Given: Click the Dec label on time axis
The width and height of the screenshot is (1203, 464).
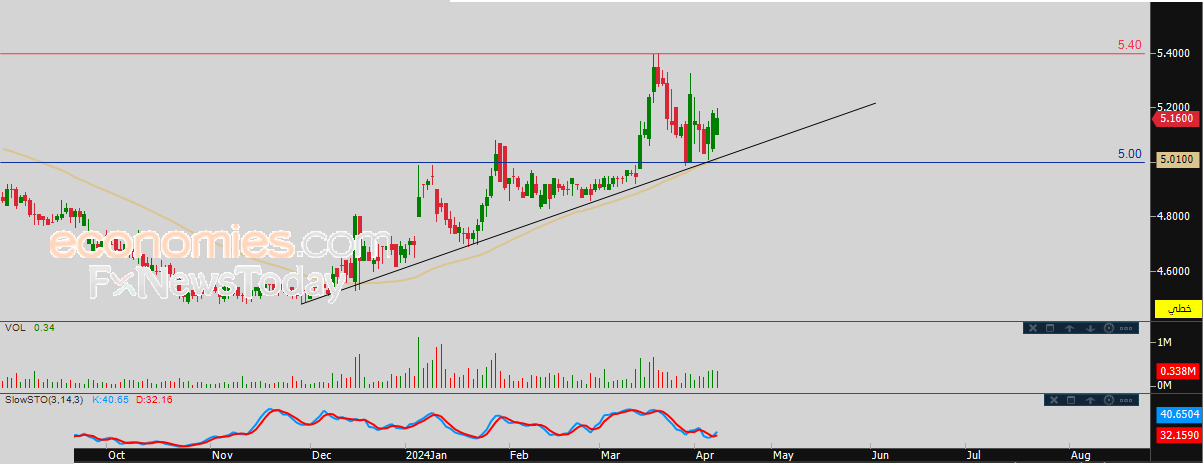Looking at the screenshot, I should coord(321,455).
